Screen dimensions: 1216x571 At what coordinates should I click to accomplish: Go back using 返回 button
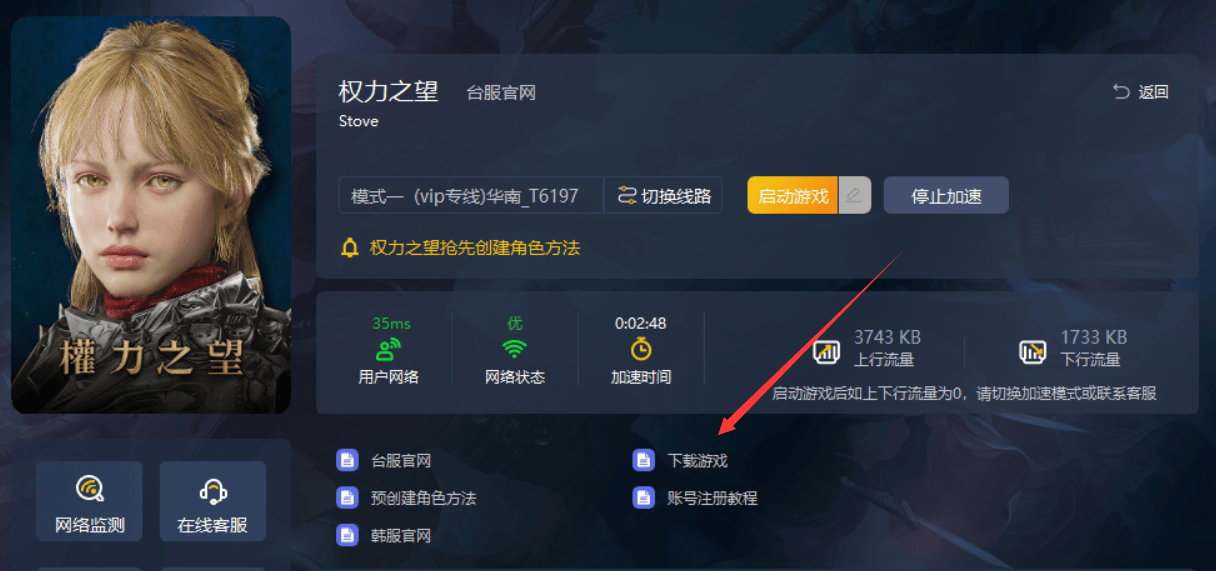(1141, 92)
